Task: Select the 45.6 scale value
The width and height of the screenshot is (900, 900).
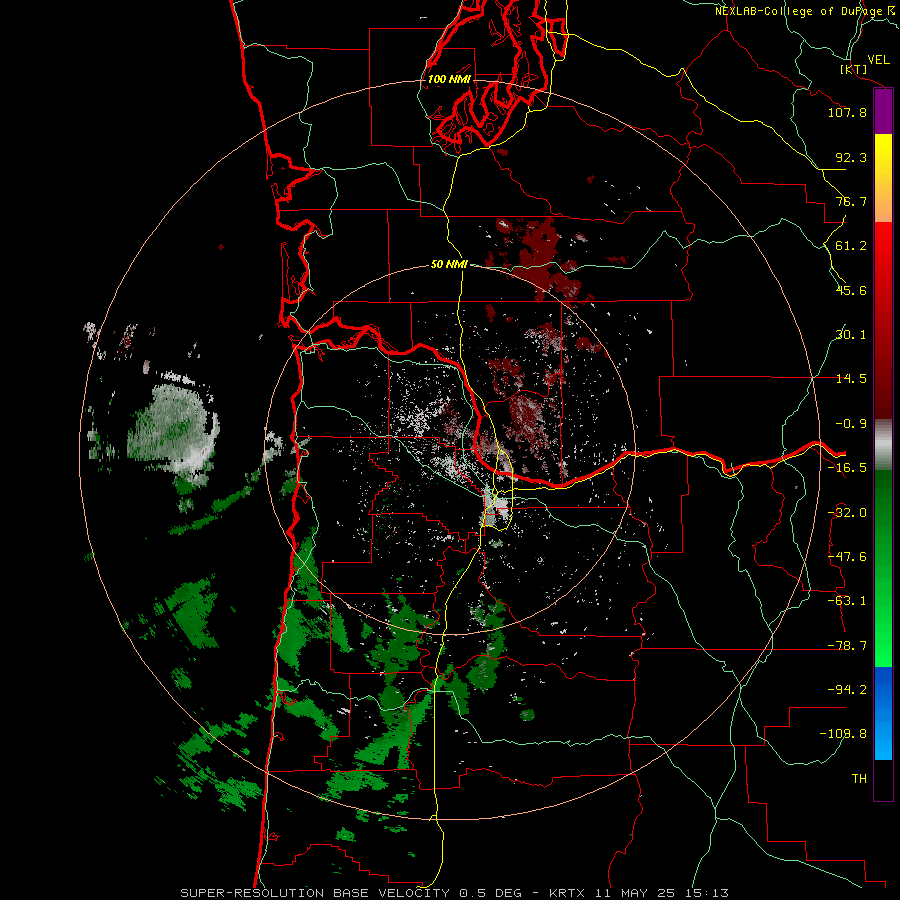Action: click(x=851, y=290)
